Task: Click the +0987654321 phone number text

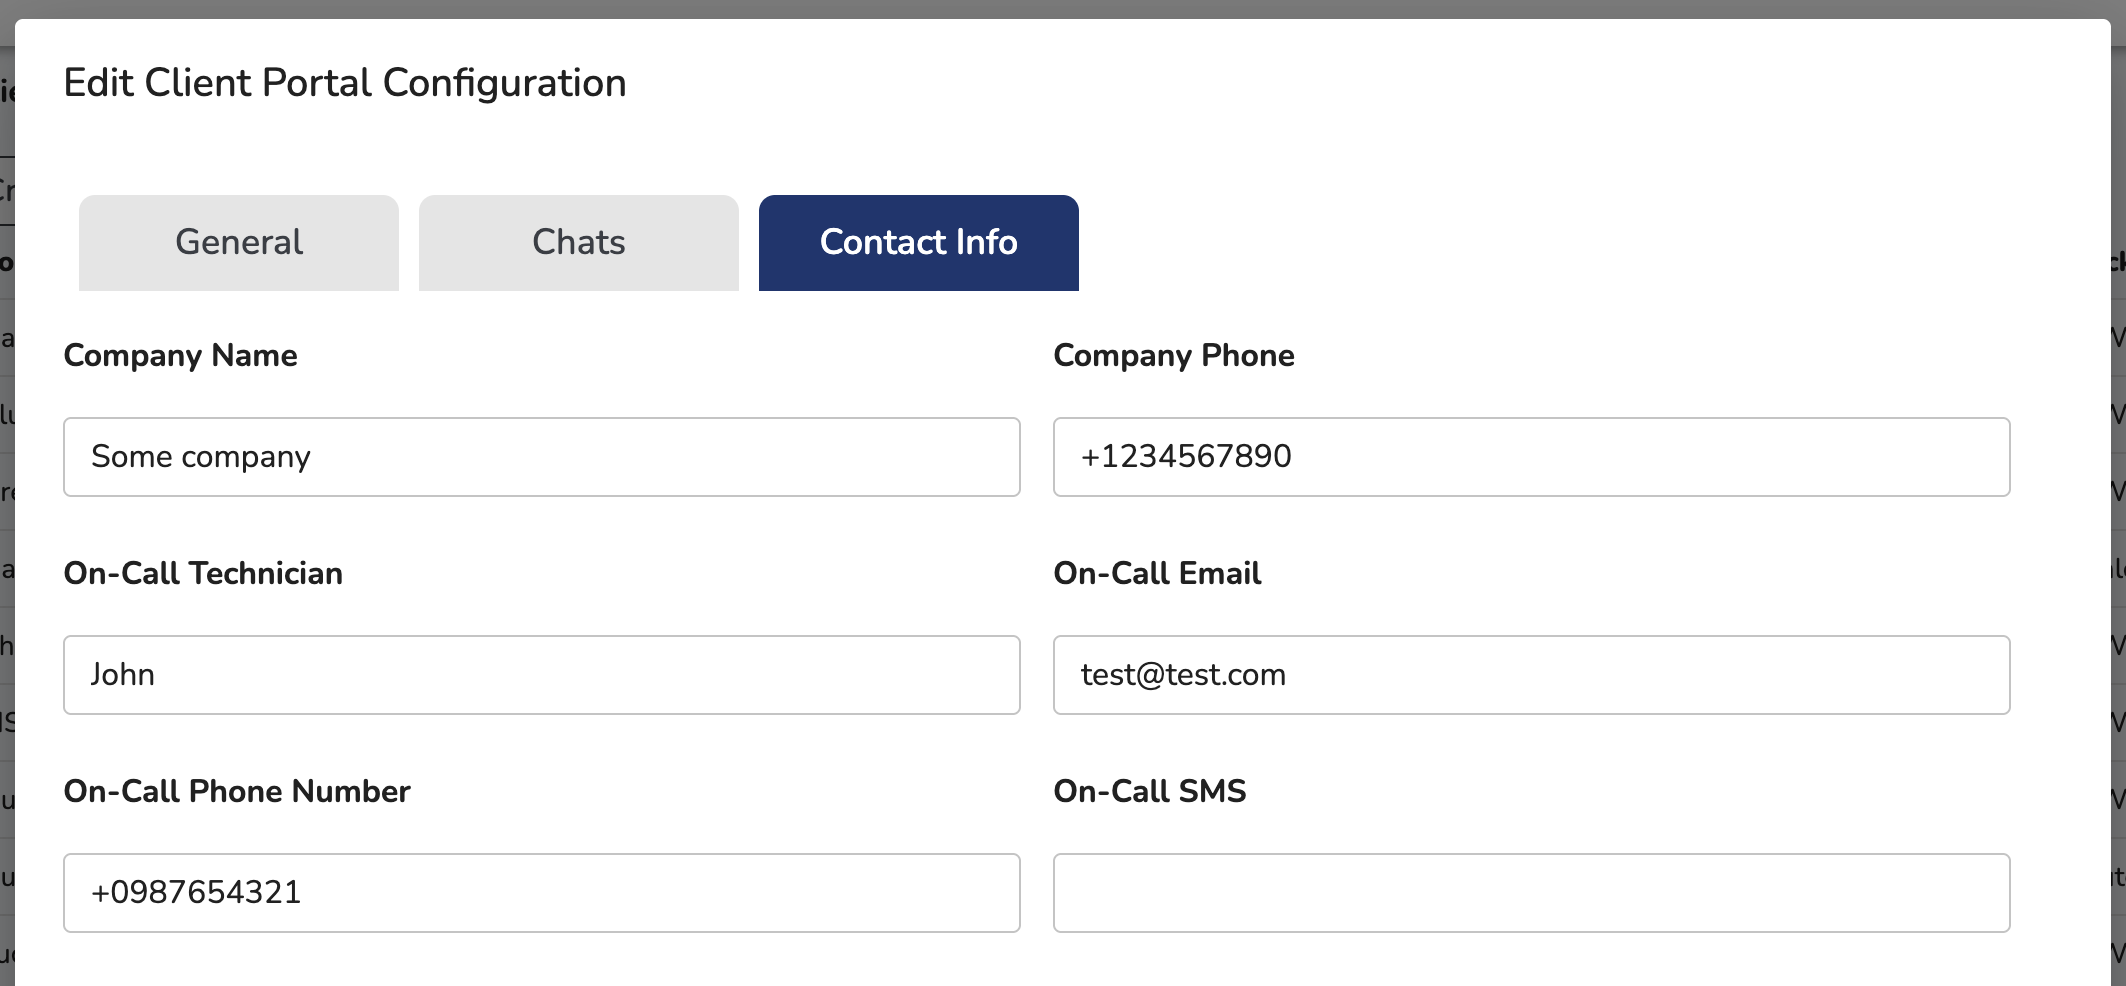Action: [196, 892]
